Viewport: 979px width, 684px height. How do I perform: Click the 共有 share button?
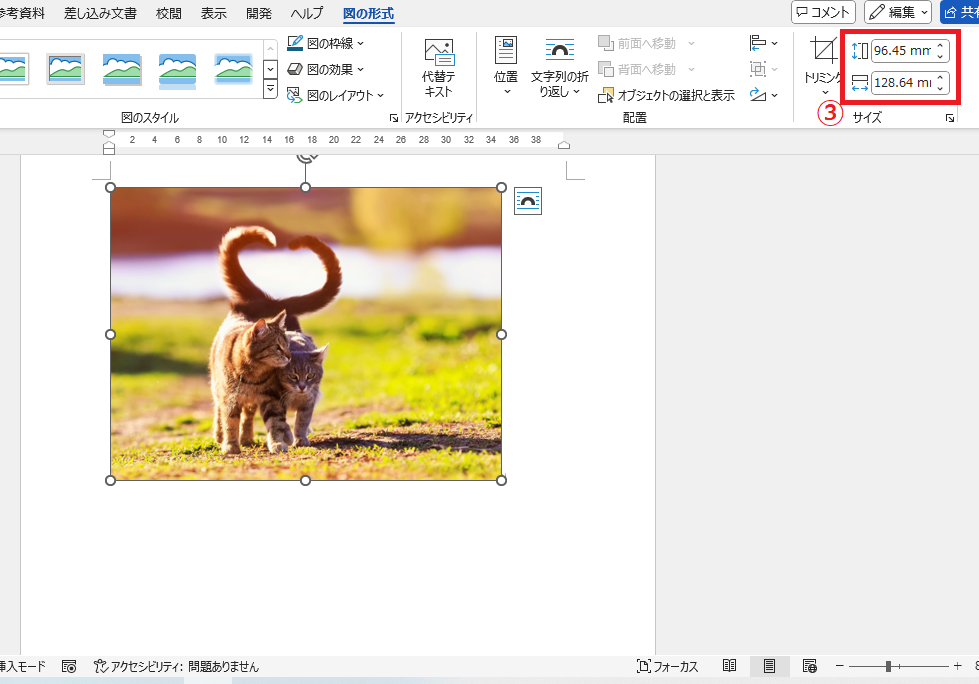click(x=960, y=12)
